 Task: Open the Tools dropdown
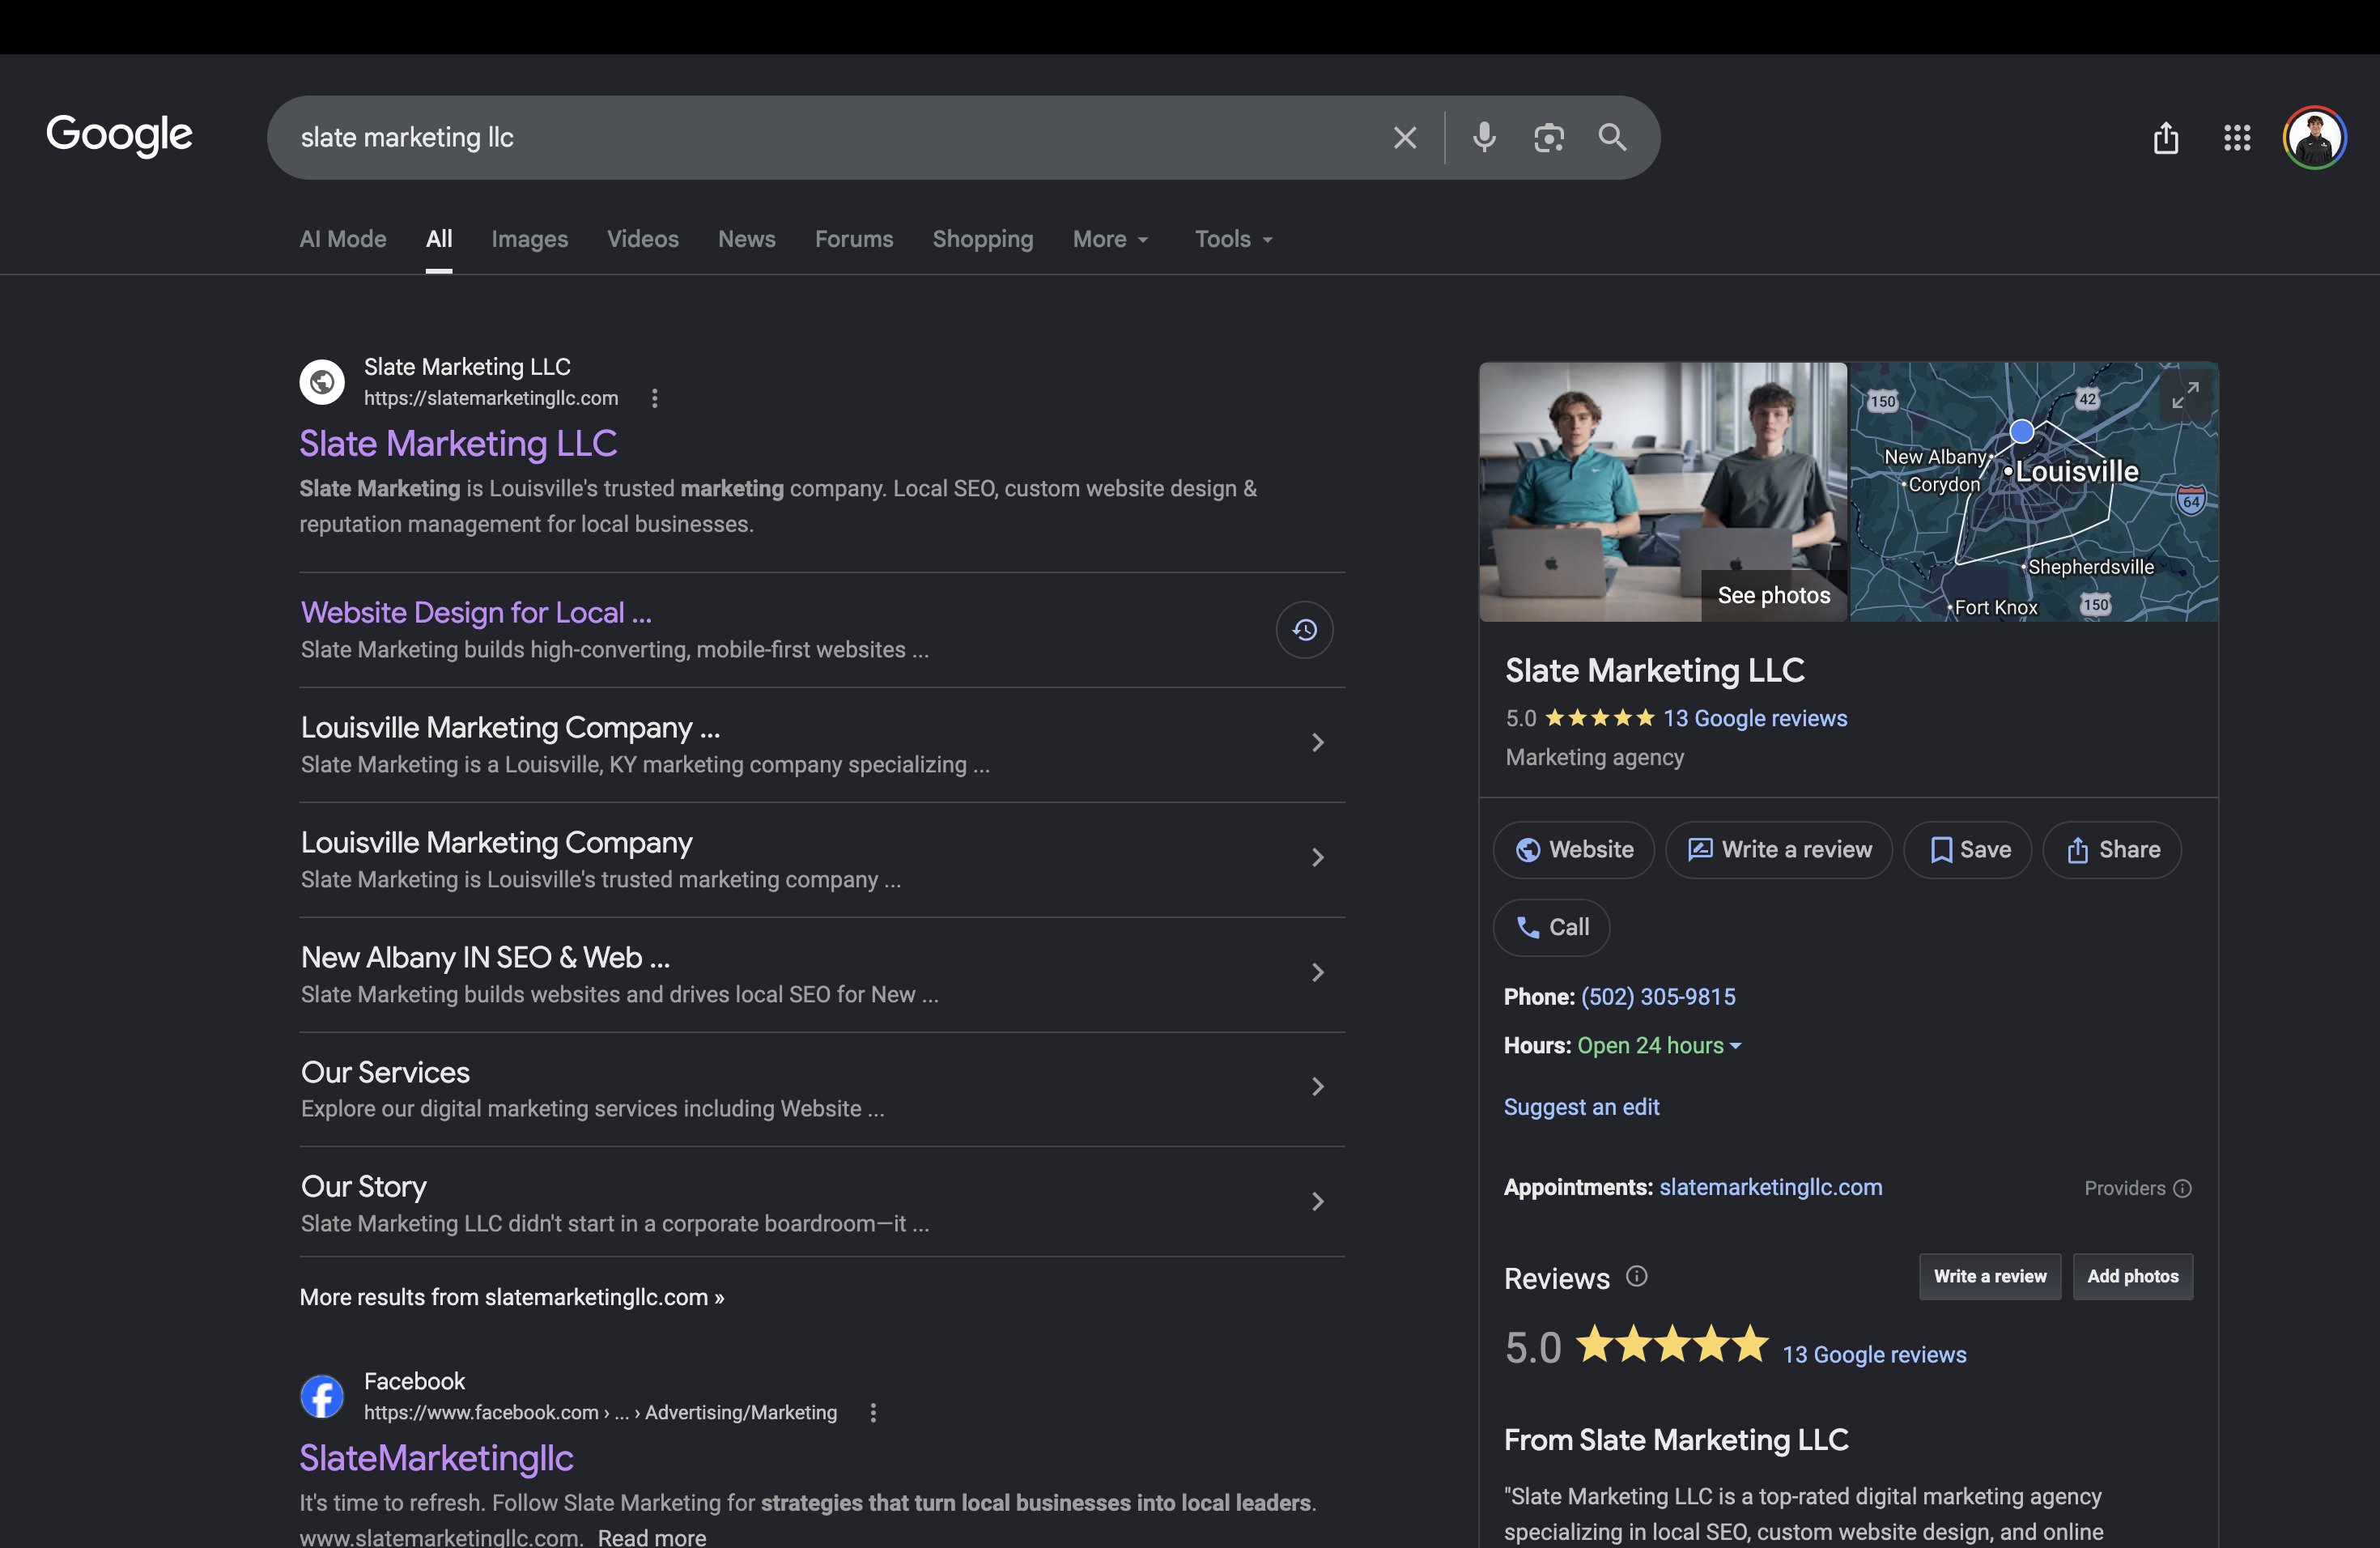click(1234, 239)
